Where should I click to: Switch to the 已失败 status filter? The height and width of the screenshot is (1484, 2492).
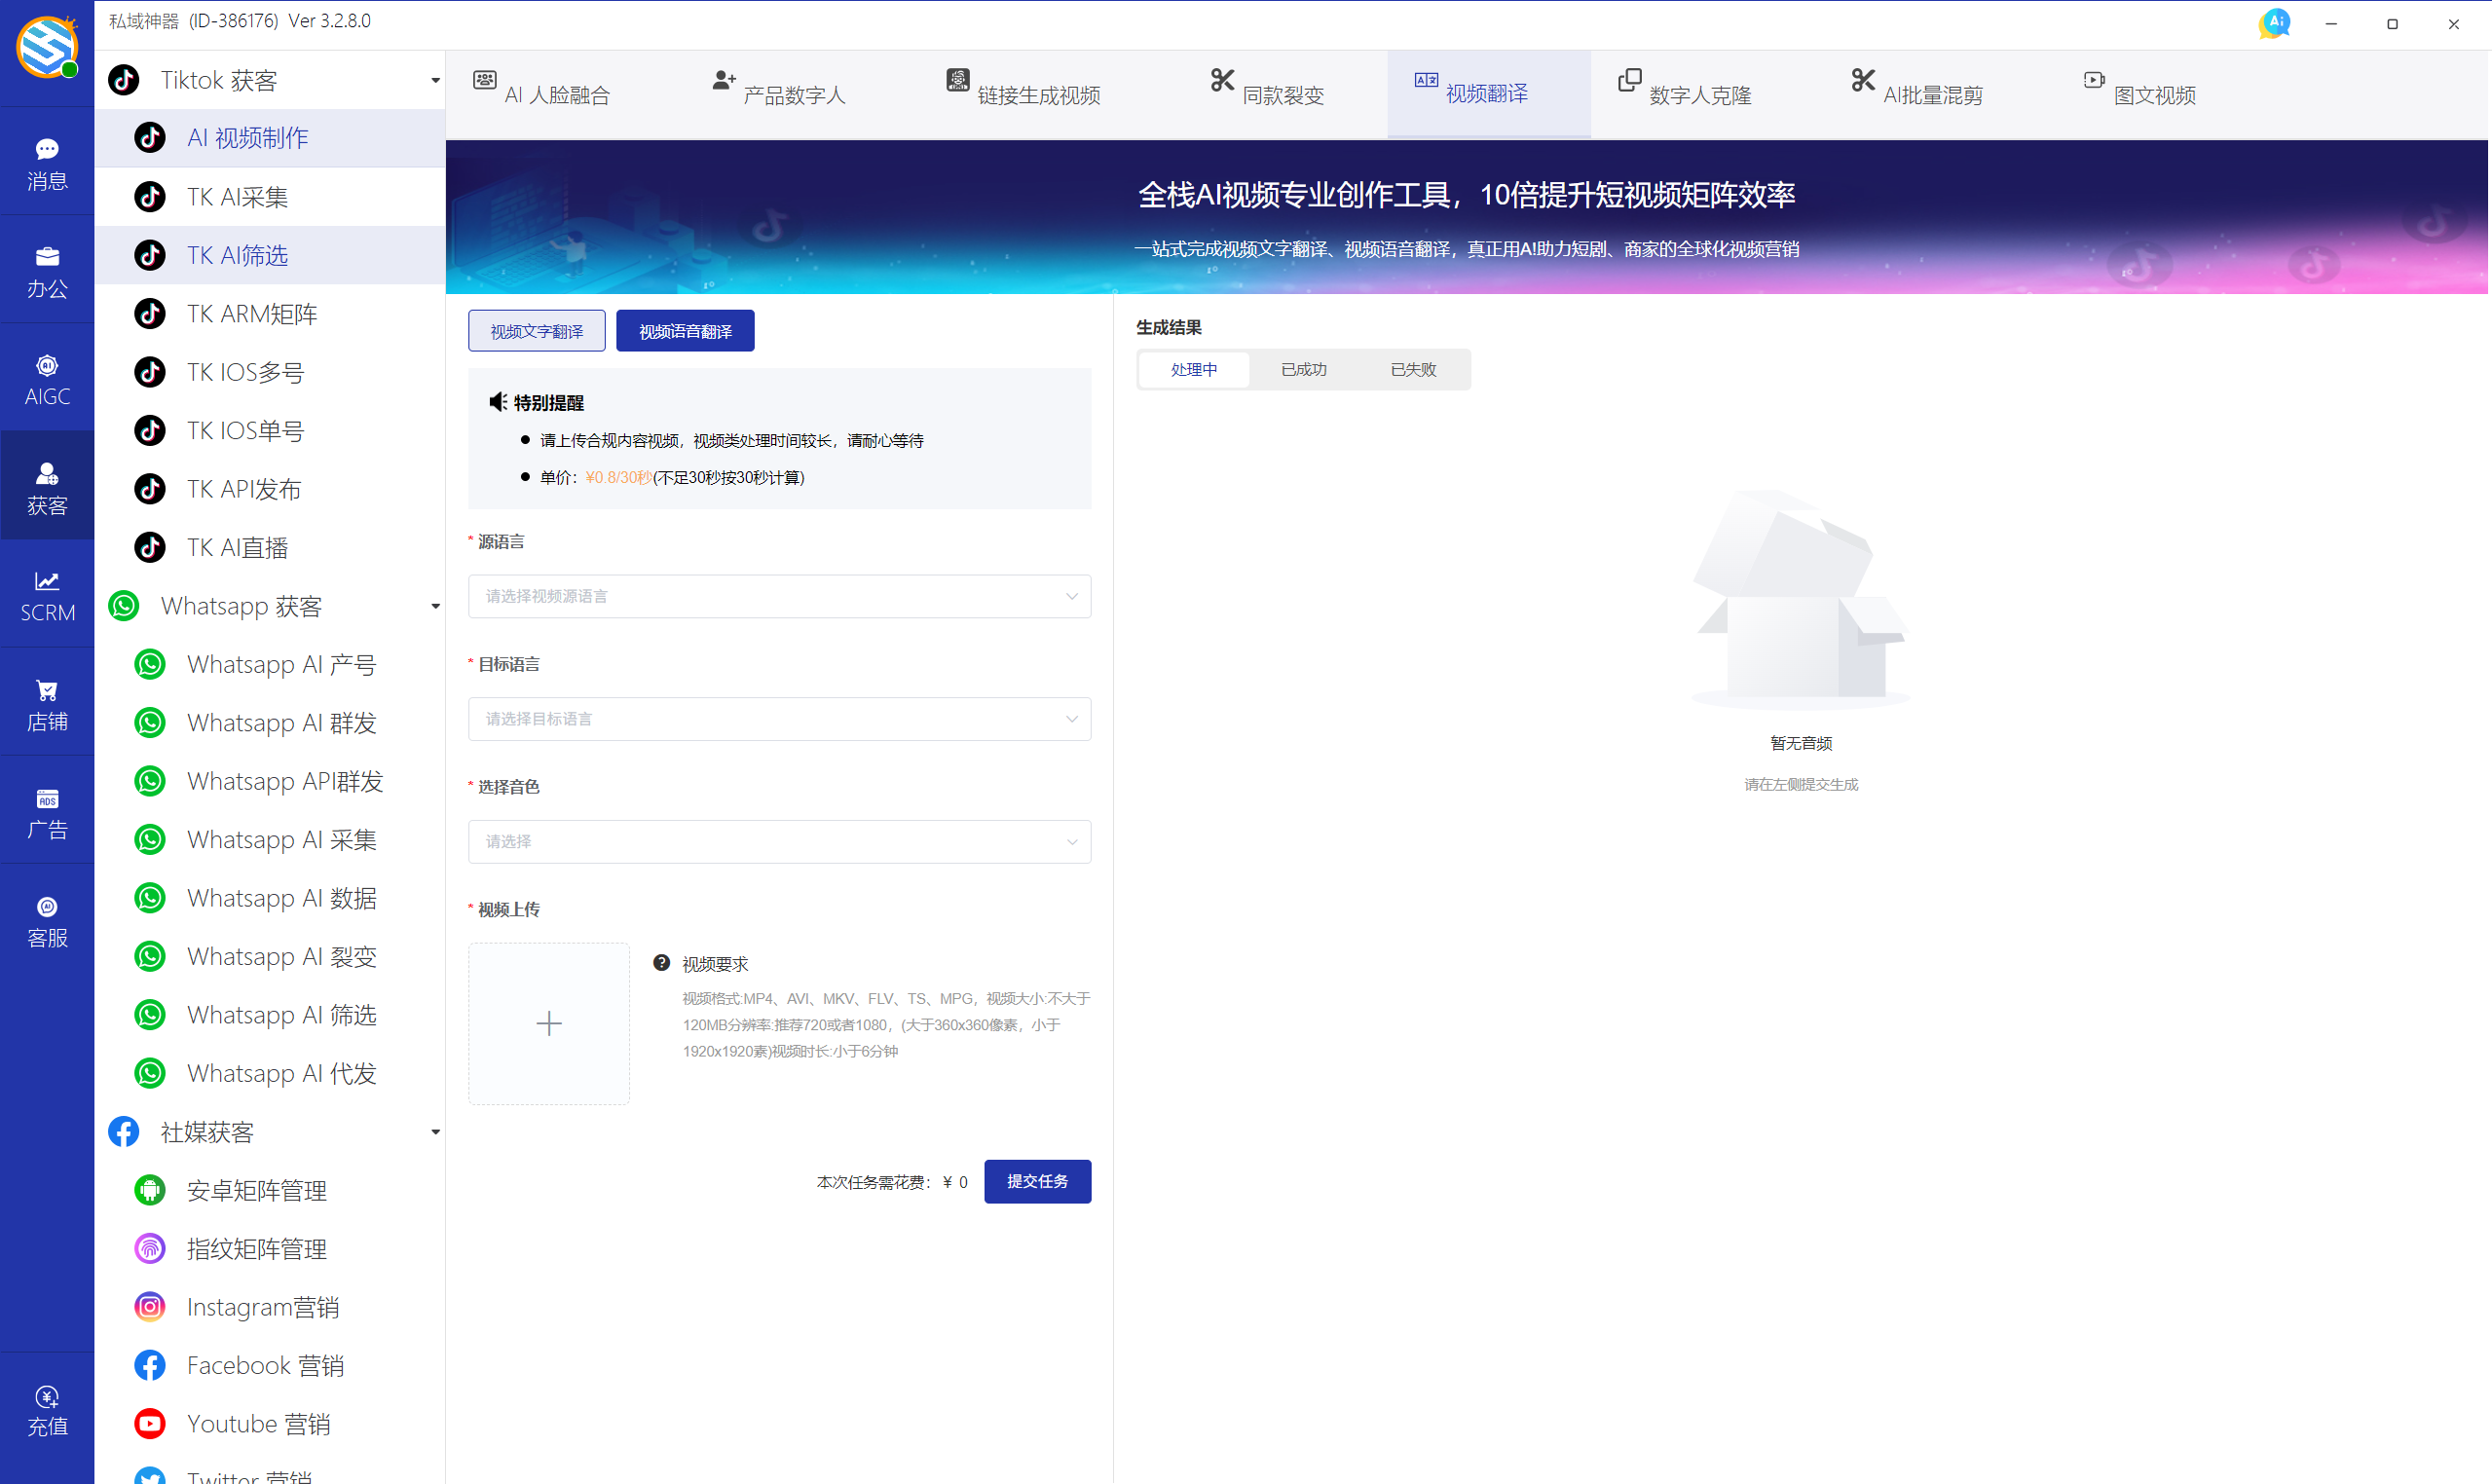point(1411,369)
